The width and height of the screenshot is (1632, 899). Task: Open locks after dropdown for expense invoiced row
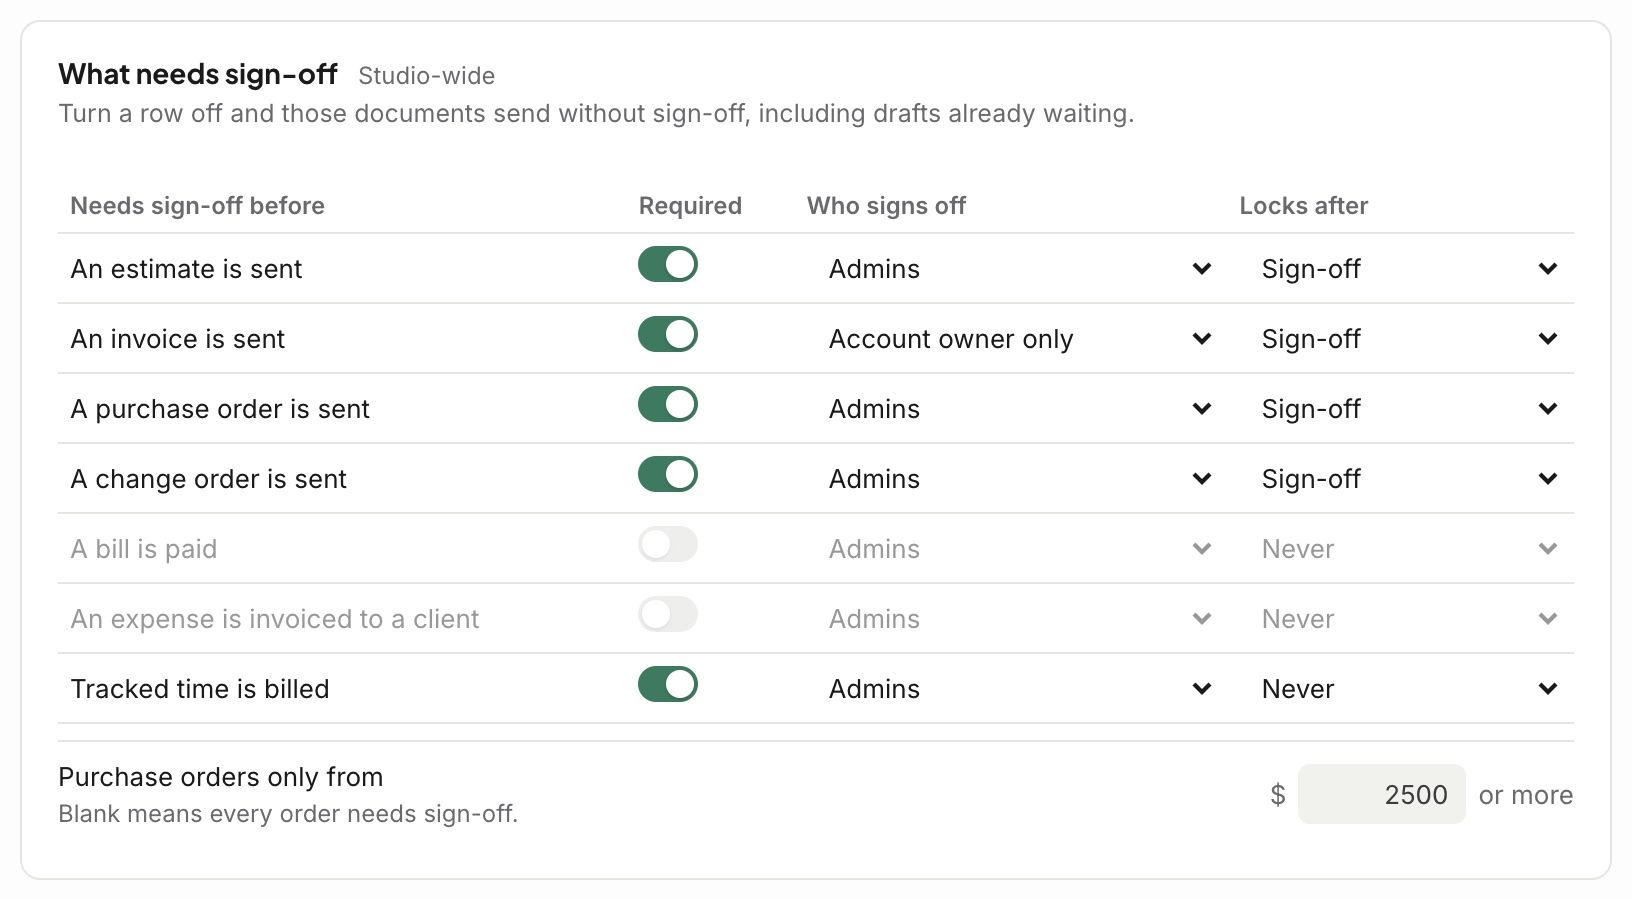tap(1407, 619)
